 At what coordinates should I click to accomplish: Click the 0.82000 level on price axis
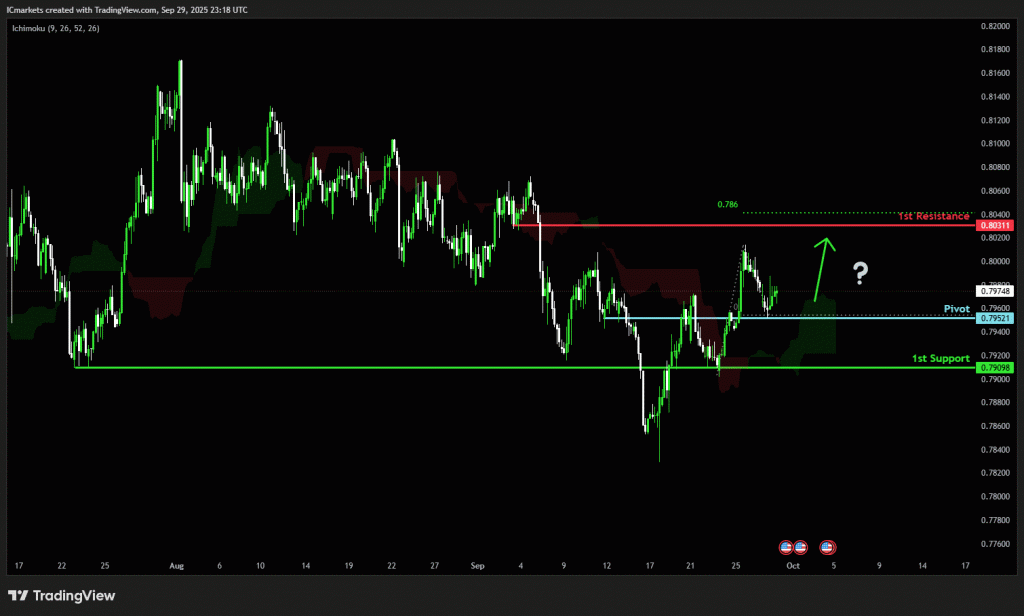point(995,25)
